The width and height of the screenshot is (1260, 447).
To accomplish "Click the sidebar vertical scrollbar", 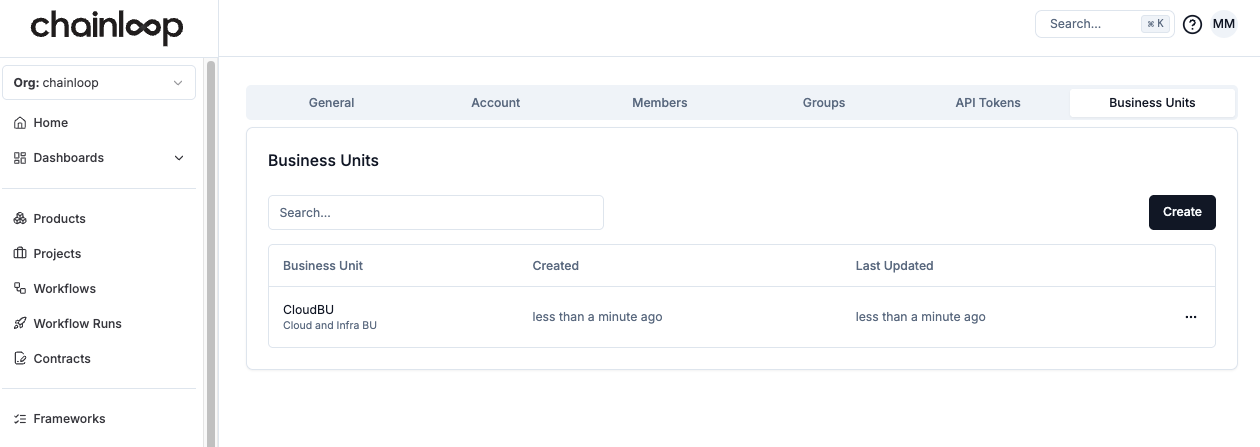I will tap(210, 253).
